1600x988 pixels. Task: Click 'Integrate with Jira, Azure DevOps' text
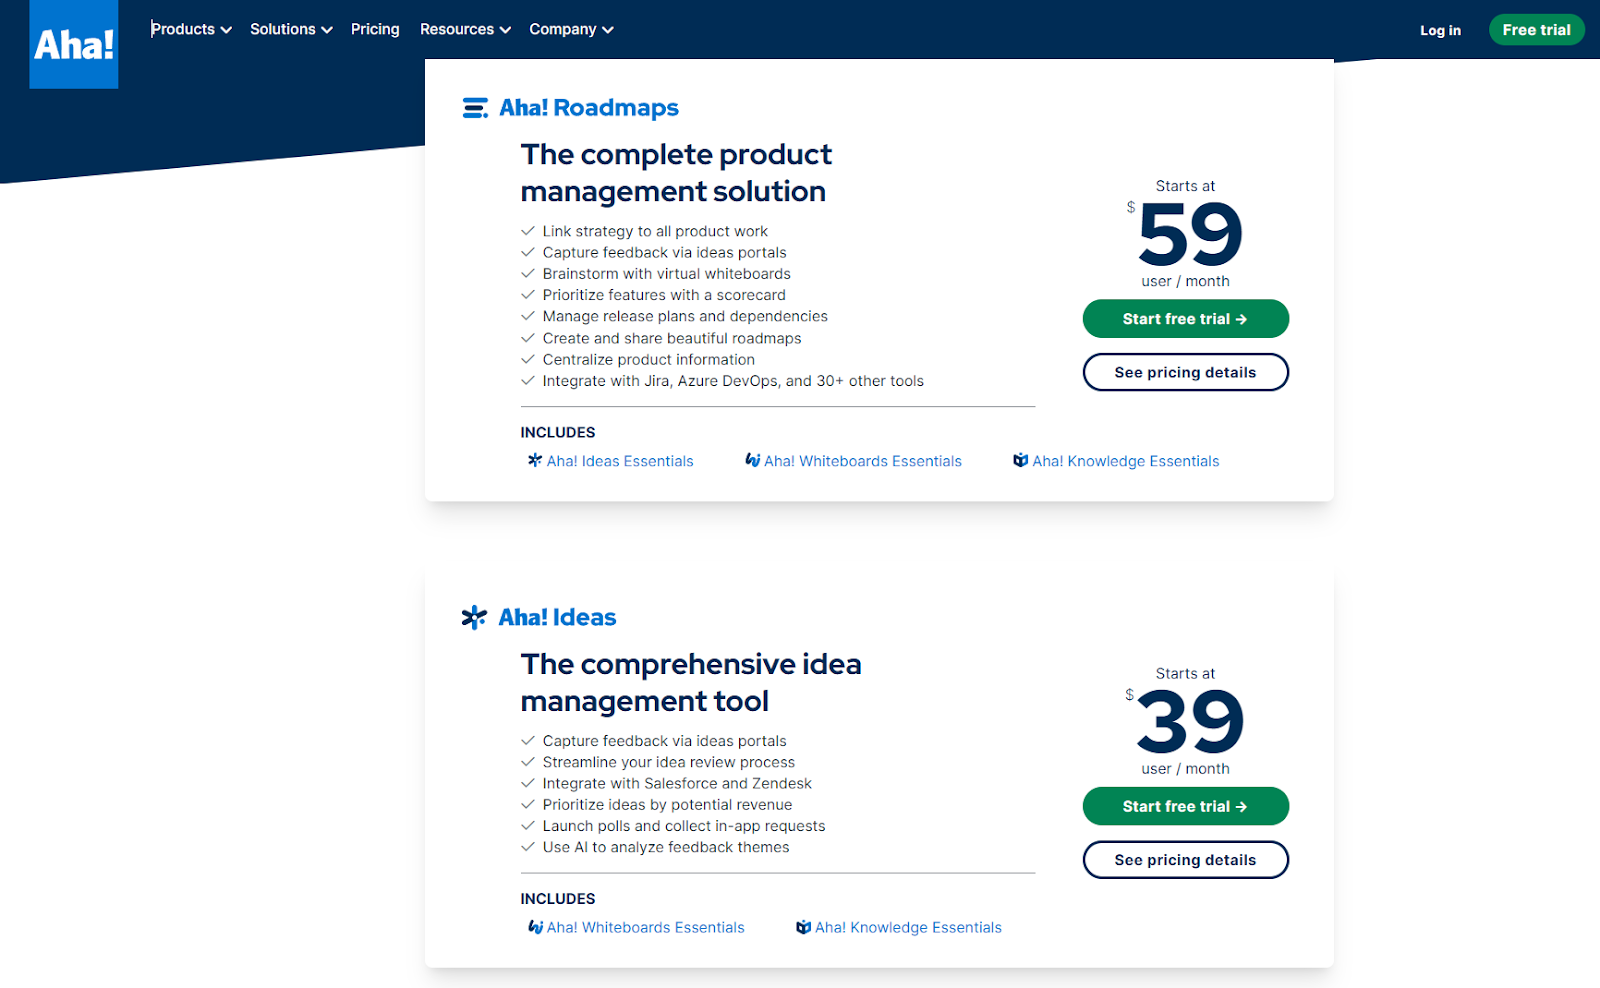[x=733, y=381]
